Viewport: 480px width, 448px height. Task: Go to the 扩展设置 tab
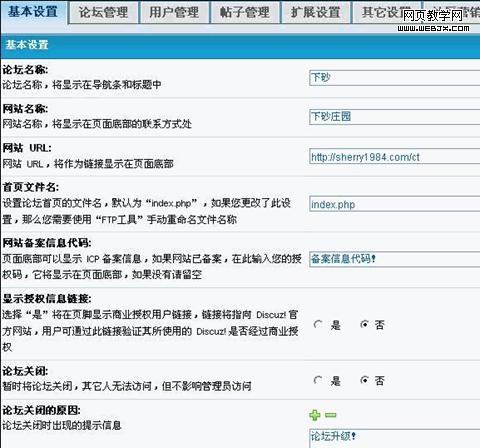click(x=316, y=13)
